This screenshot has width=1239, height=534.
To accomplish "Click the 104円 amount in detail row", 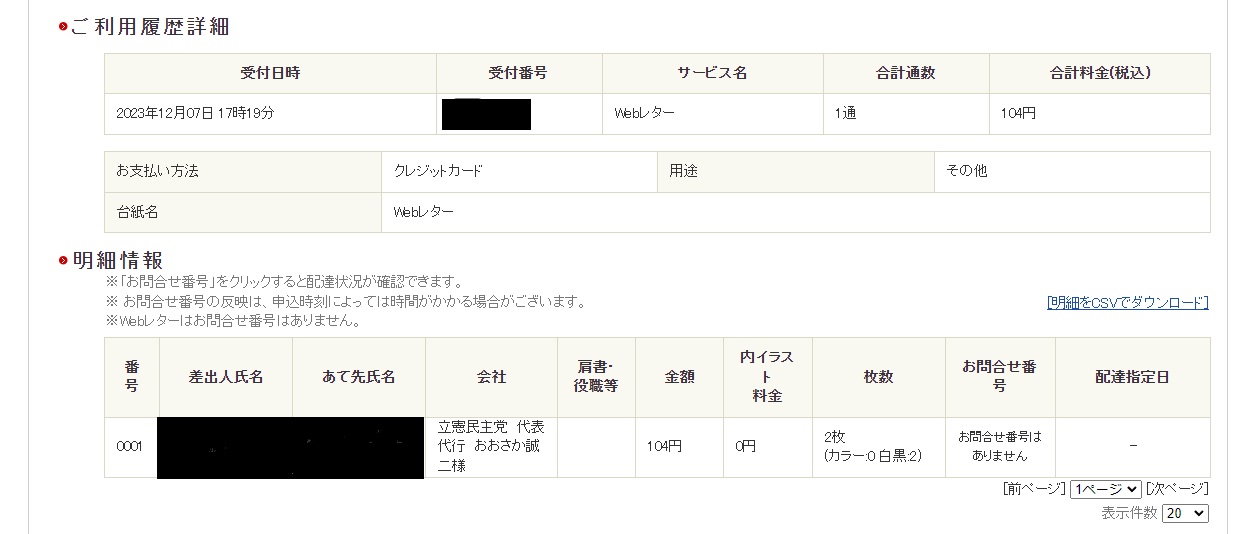I will coord(664,447).
